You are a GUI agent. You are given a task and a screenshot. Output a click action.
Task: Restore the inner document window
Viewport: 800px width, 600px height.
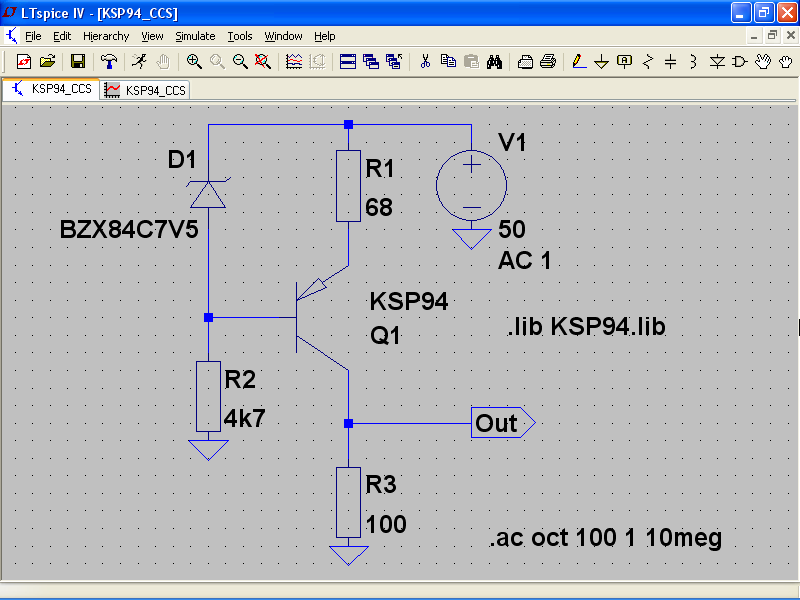point(772,35)
